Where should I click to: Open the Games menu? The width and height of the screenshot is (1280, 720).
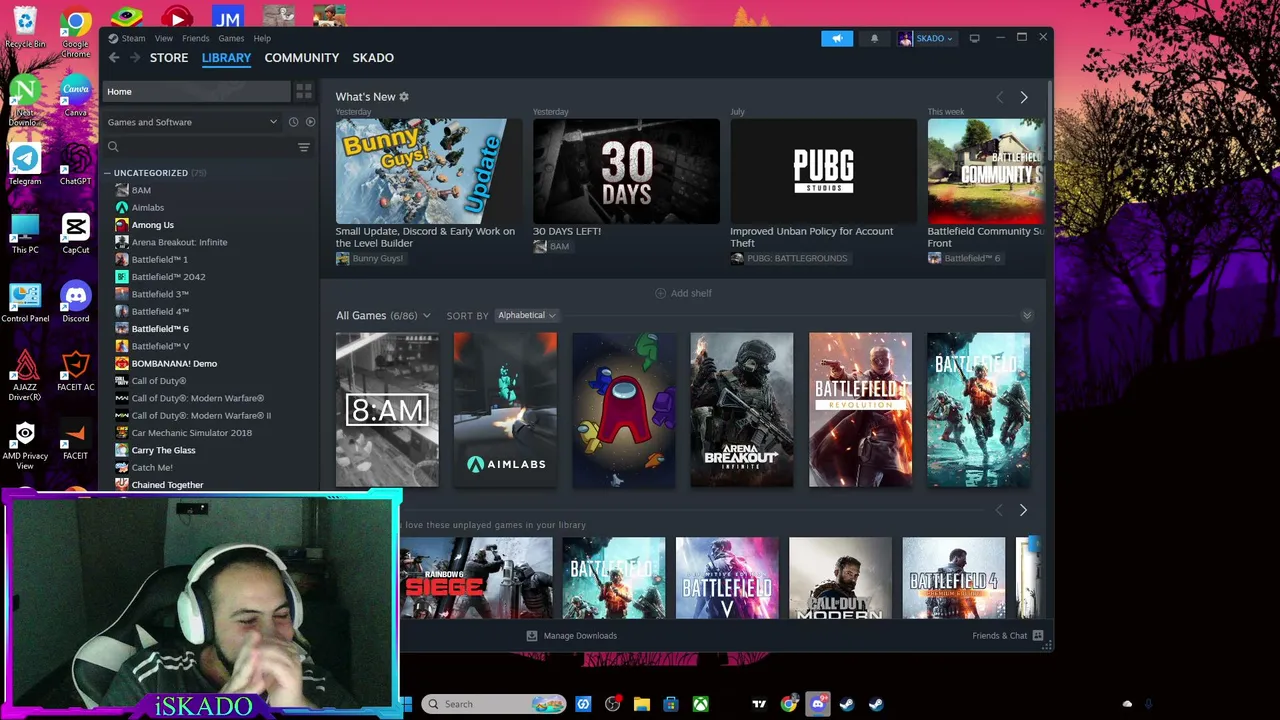tap(231, 38)
